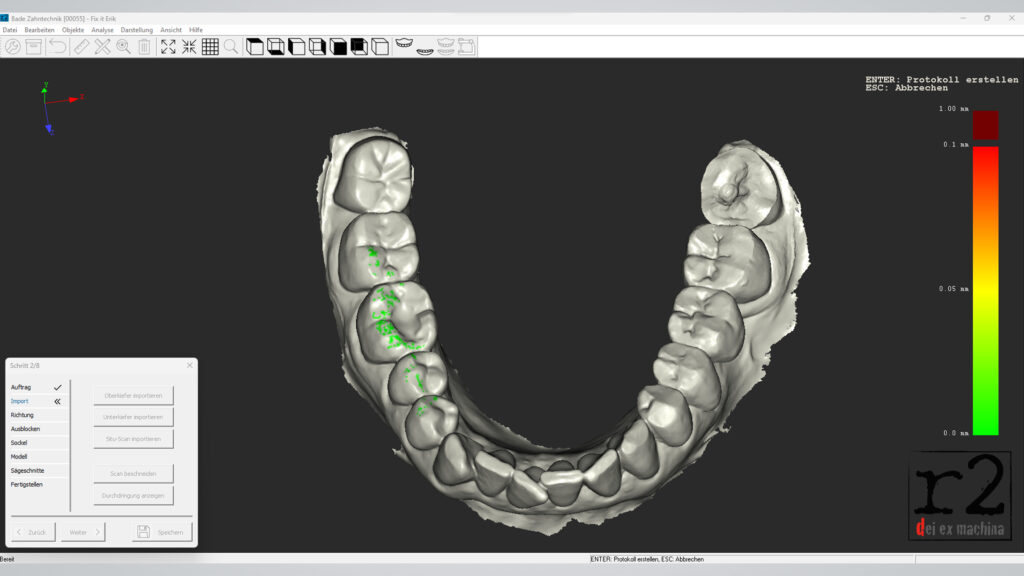Click the inward arrows zoom icon

pos(189,47)
